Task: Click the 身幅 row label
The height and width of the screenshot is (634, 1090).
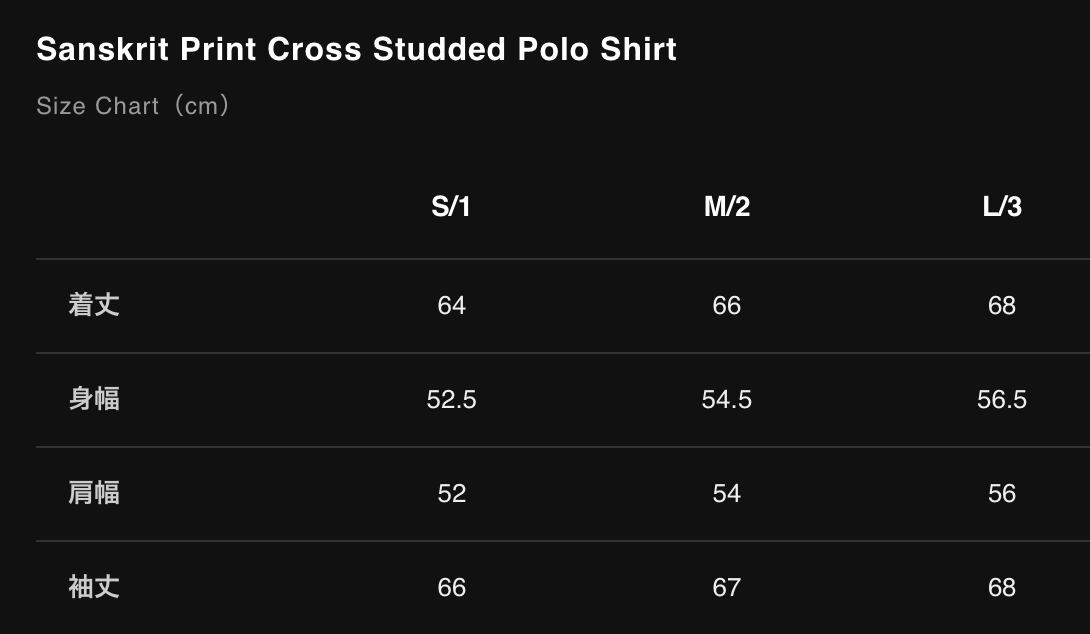Action: tap(94, 399)
